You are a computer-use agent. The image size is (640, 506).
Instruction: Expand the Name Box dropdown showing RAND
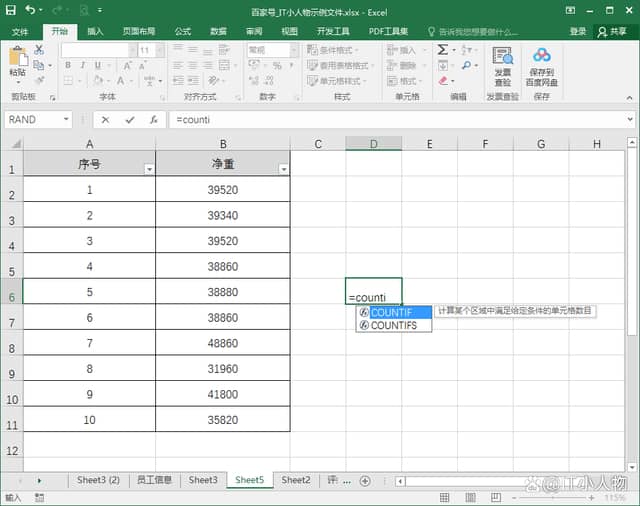pos(66,119)
